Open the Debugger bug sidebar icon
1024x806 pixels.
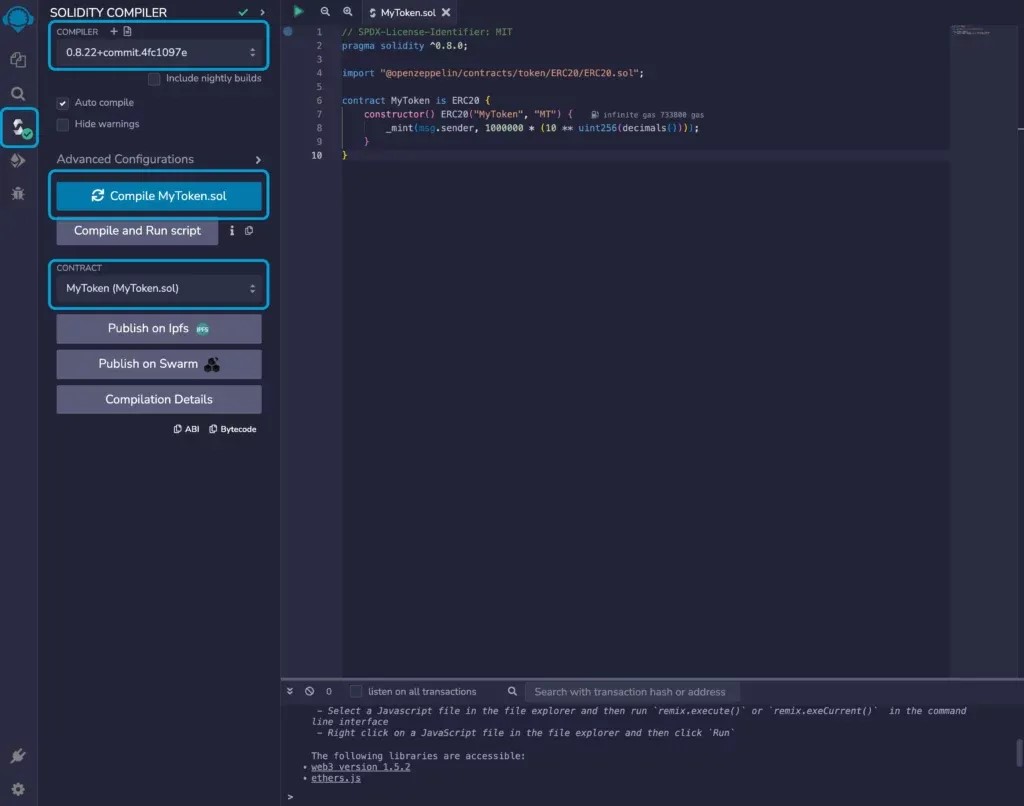(x=18, y=193)
